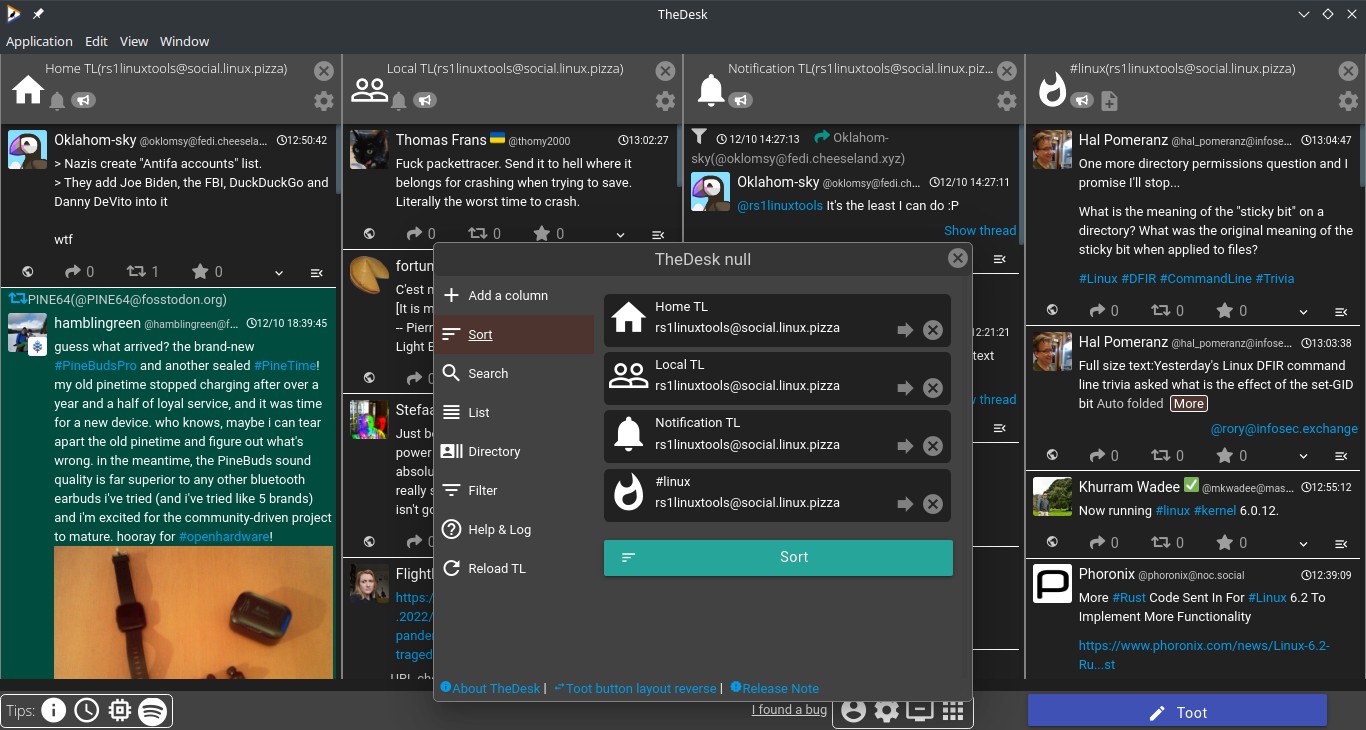Open the Release Note link
1366x730 pixels.
[775, 688]
